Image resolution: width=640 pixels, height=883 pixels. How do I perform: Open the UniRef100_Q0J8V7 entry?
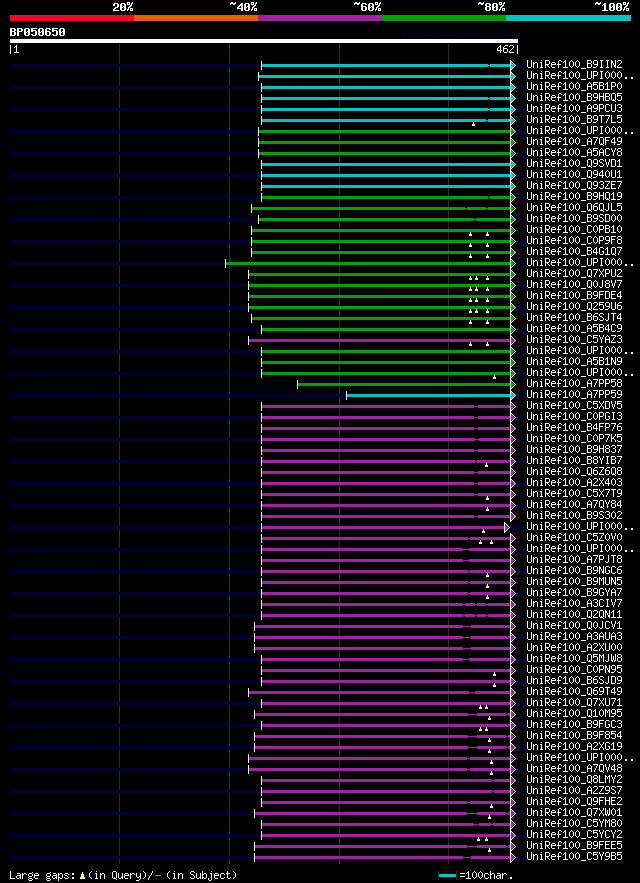tap(574, 284)
